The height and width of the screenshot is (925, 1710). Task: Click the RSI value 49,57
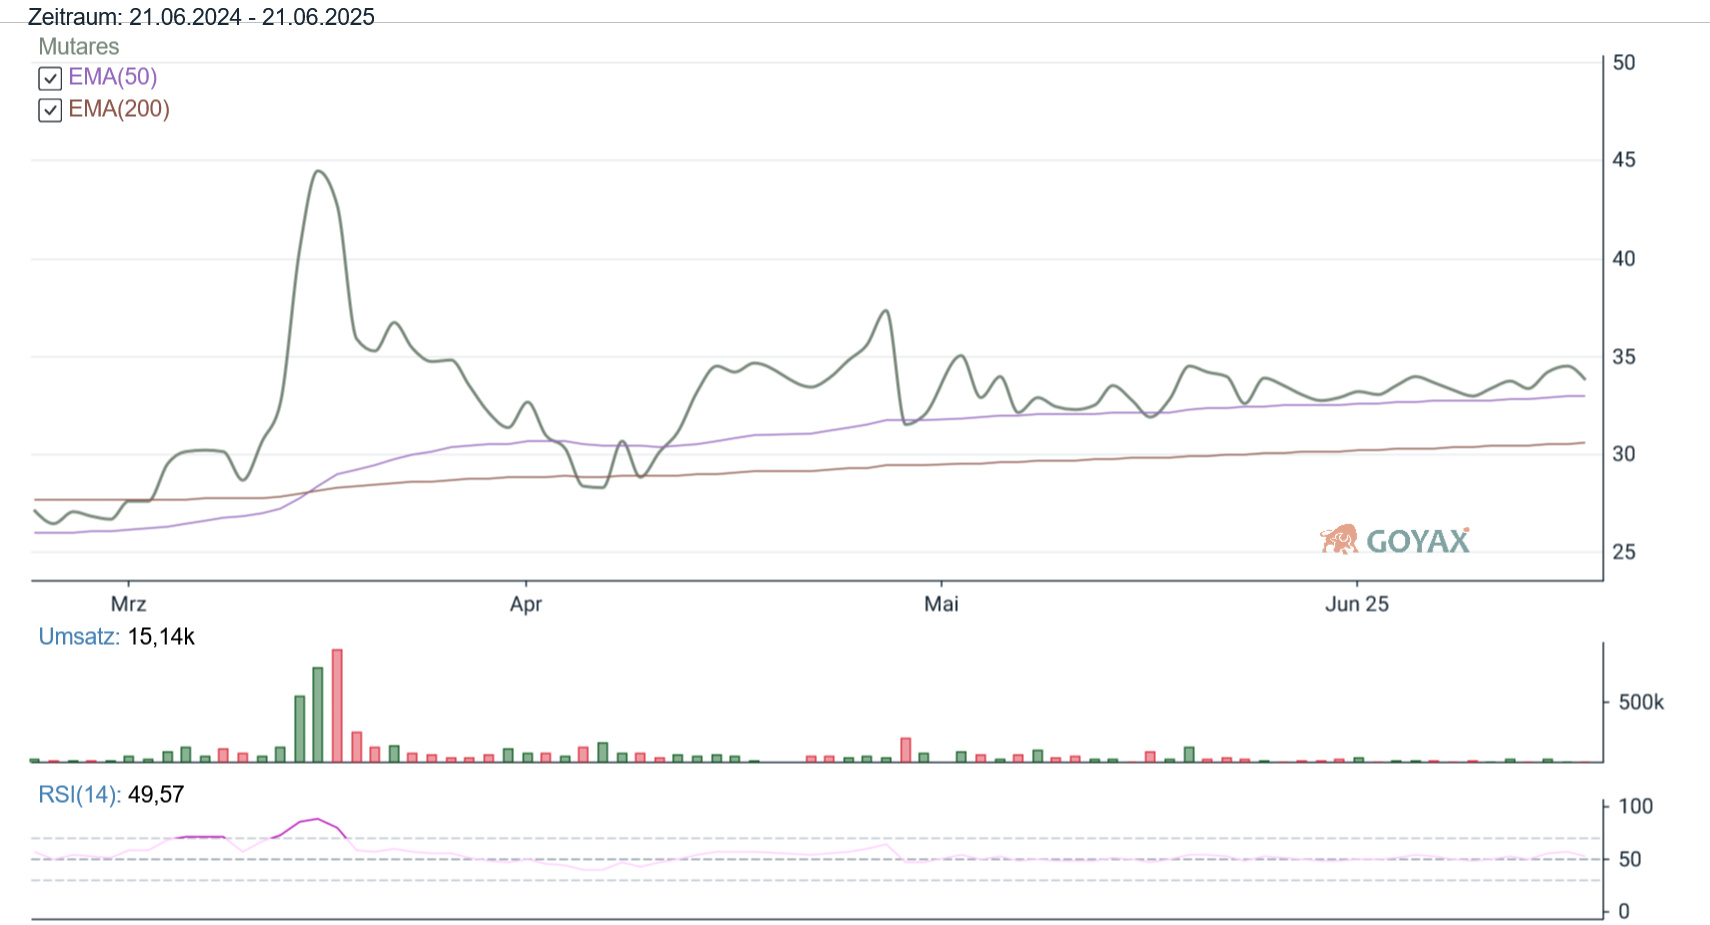point(156,795)
